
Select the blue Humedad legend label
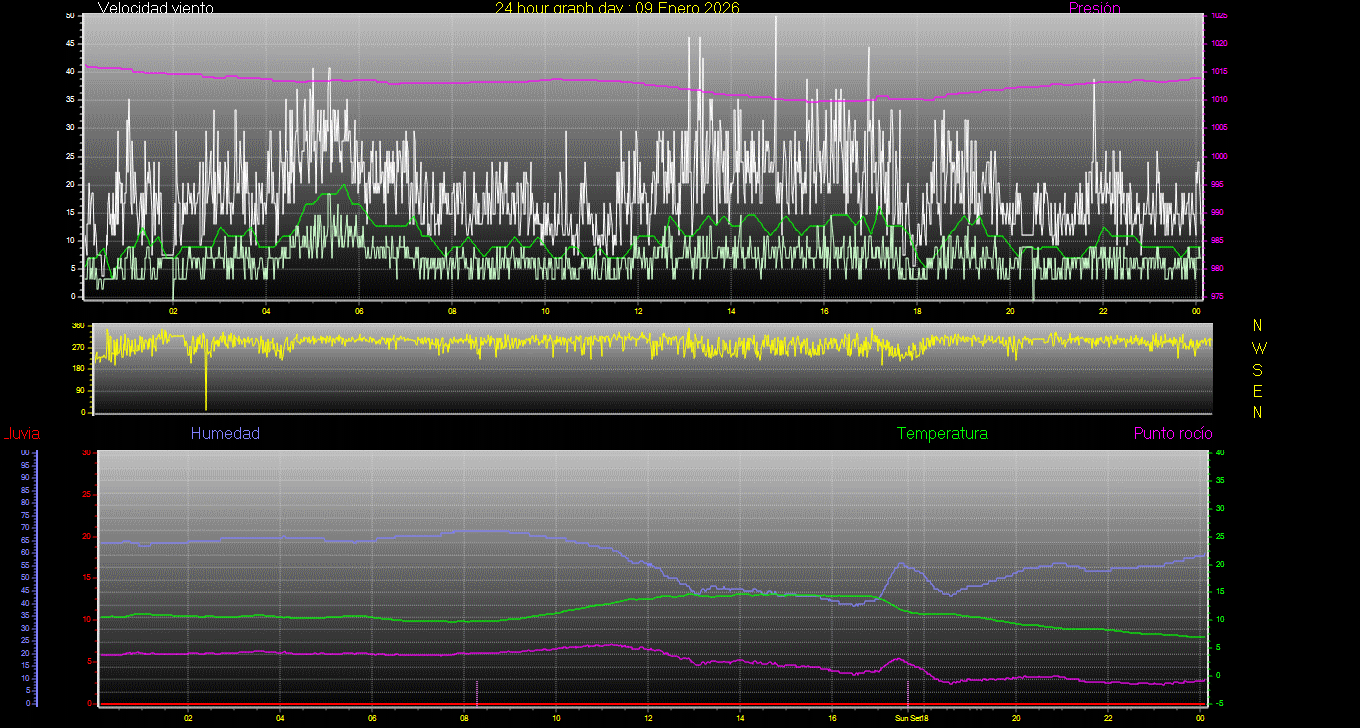point(225,434)
